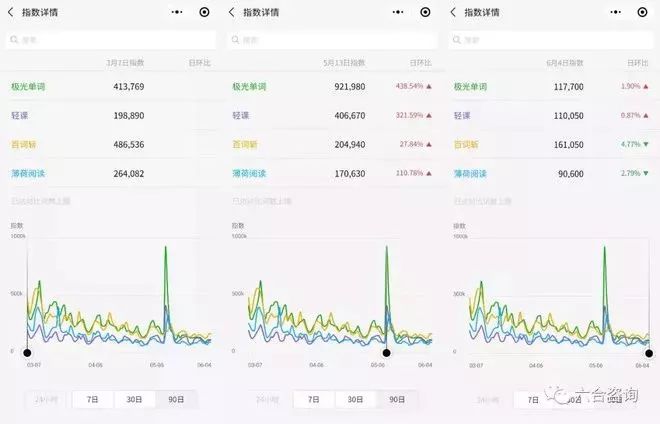
Task: Tap back arrow in the middle panel
Action: 232,12
